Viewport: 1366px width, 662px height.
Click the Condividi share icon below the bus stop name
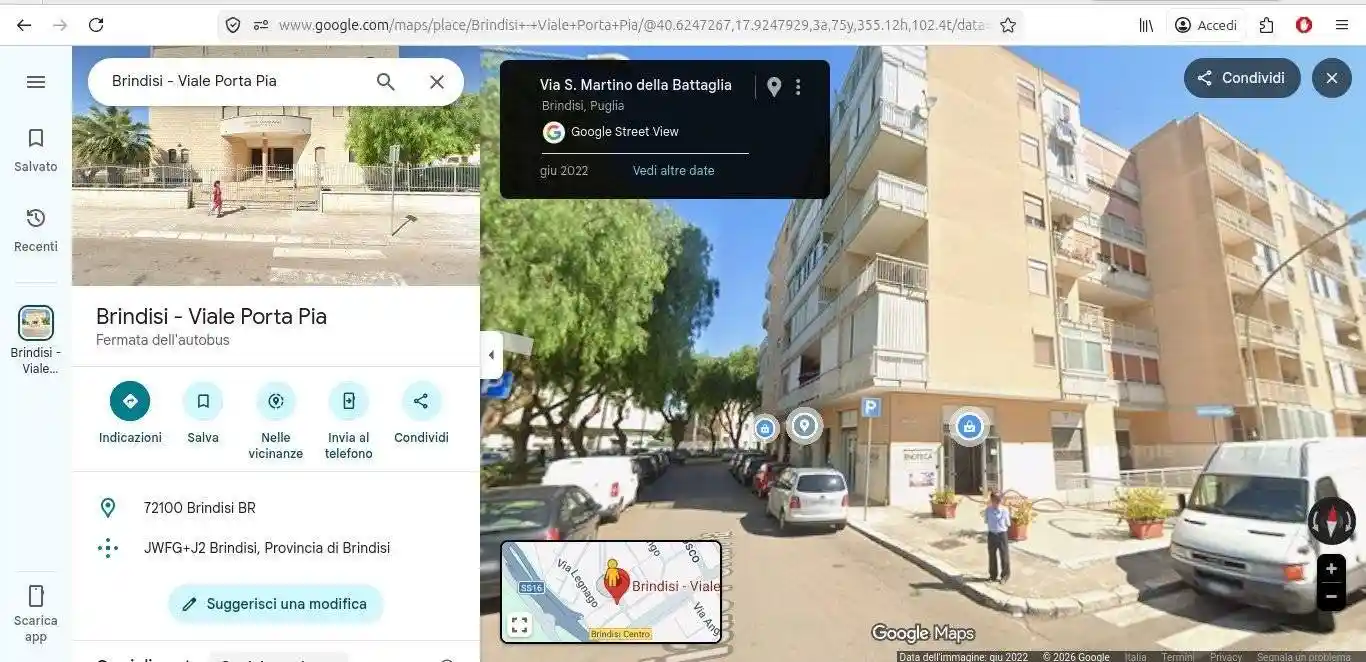(421, 400)
